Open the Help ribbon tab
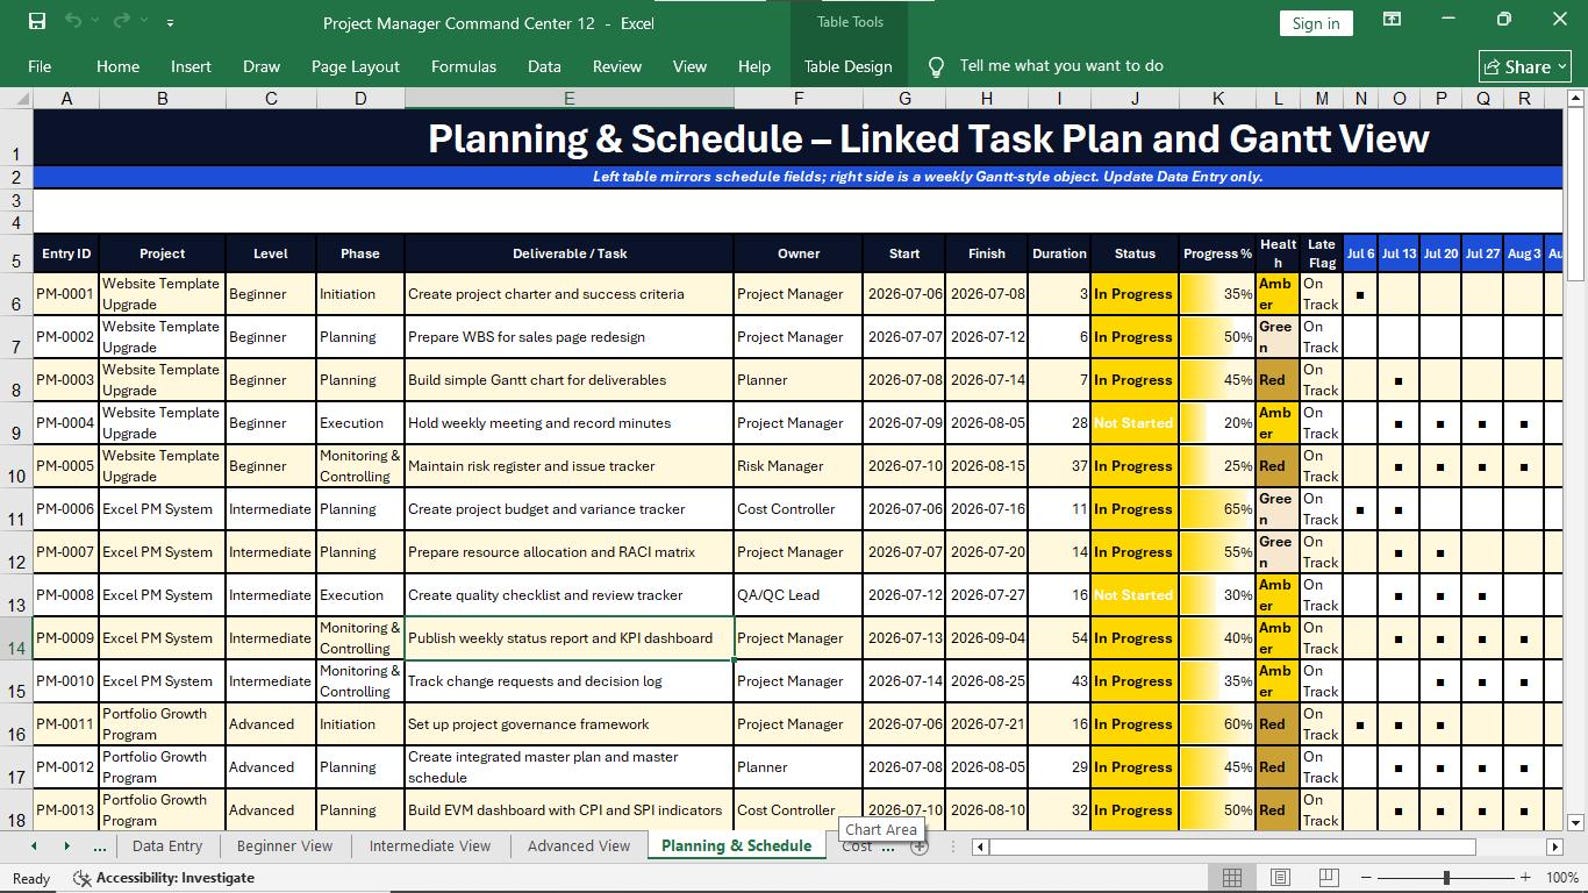The width and height of the screenshot is (1588, 893). [x=754, y=66]
